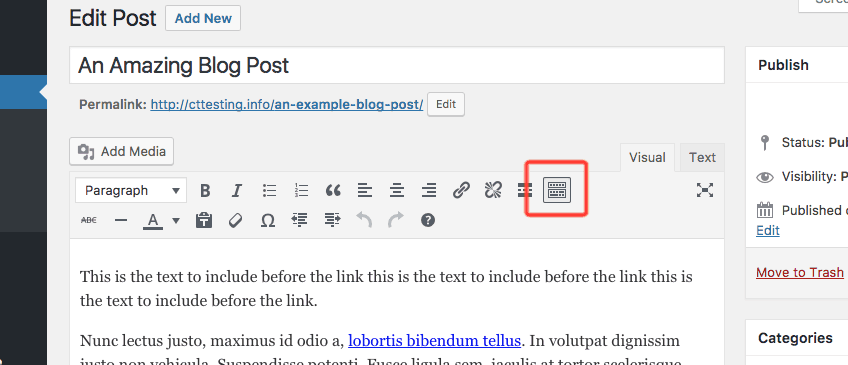
Task: Click the Visibility eye icon
Action: (x=765, y=177)
